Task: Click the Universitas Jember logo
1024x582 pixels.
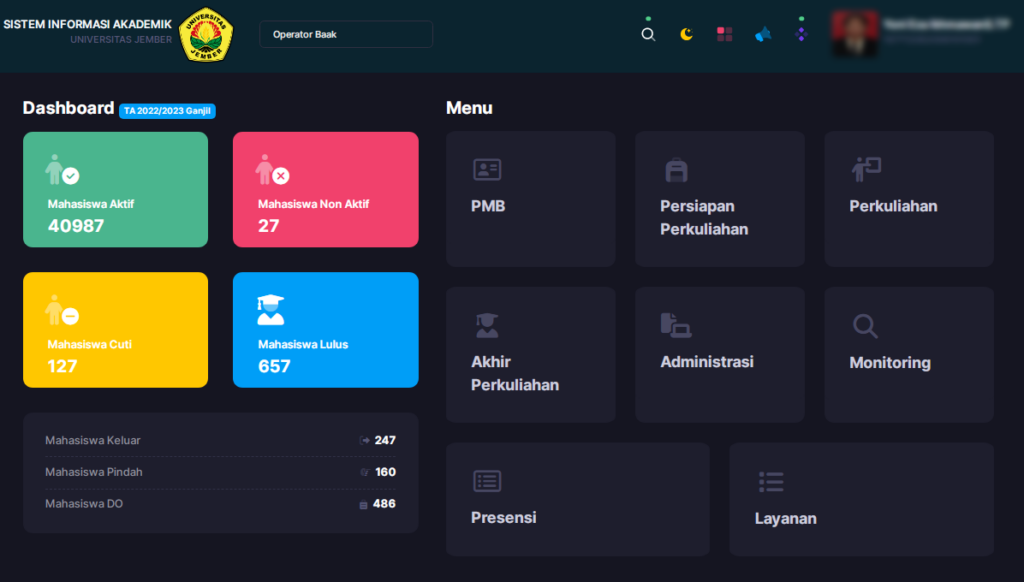Action: (206, 35)
